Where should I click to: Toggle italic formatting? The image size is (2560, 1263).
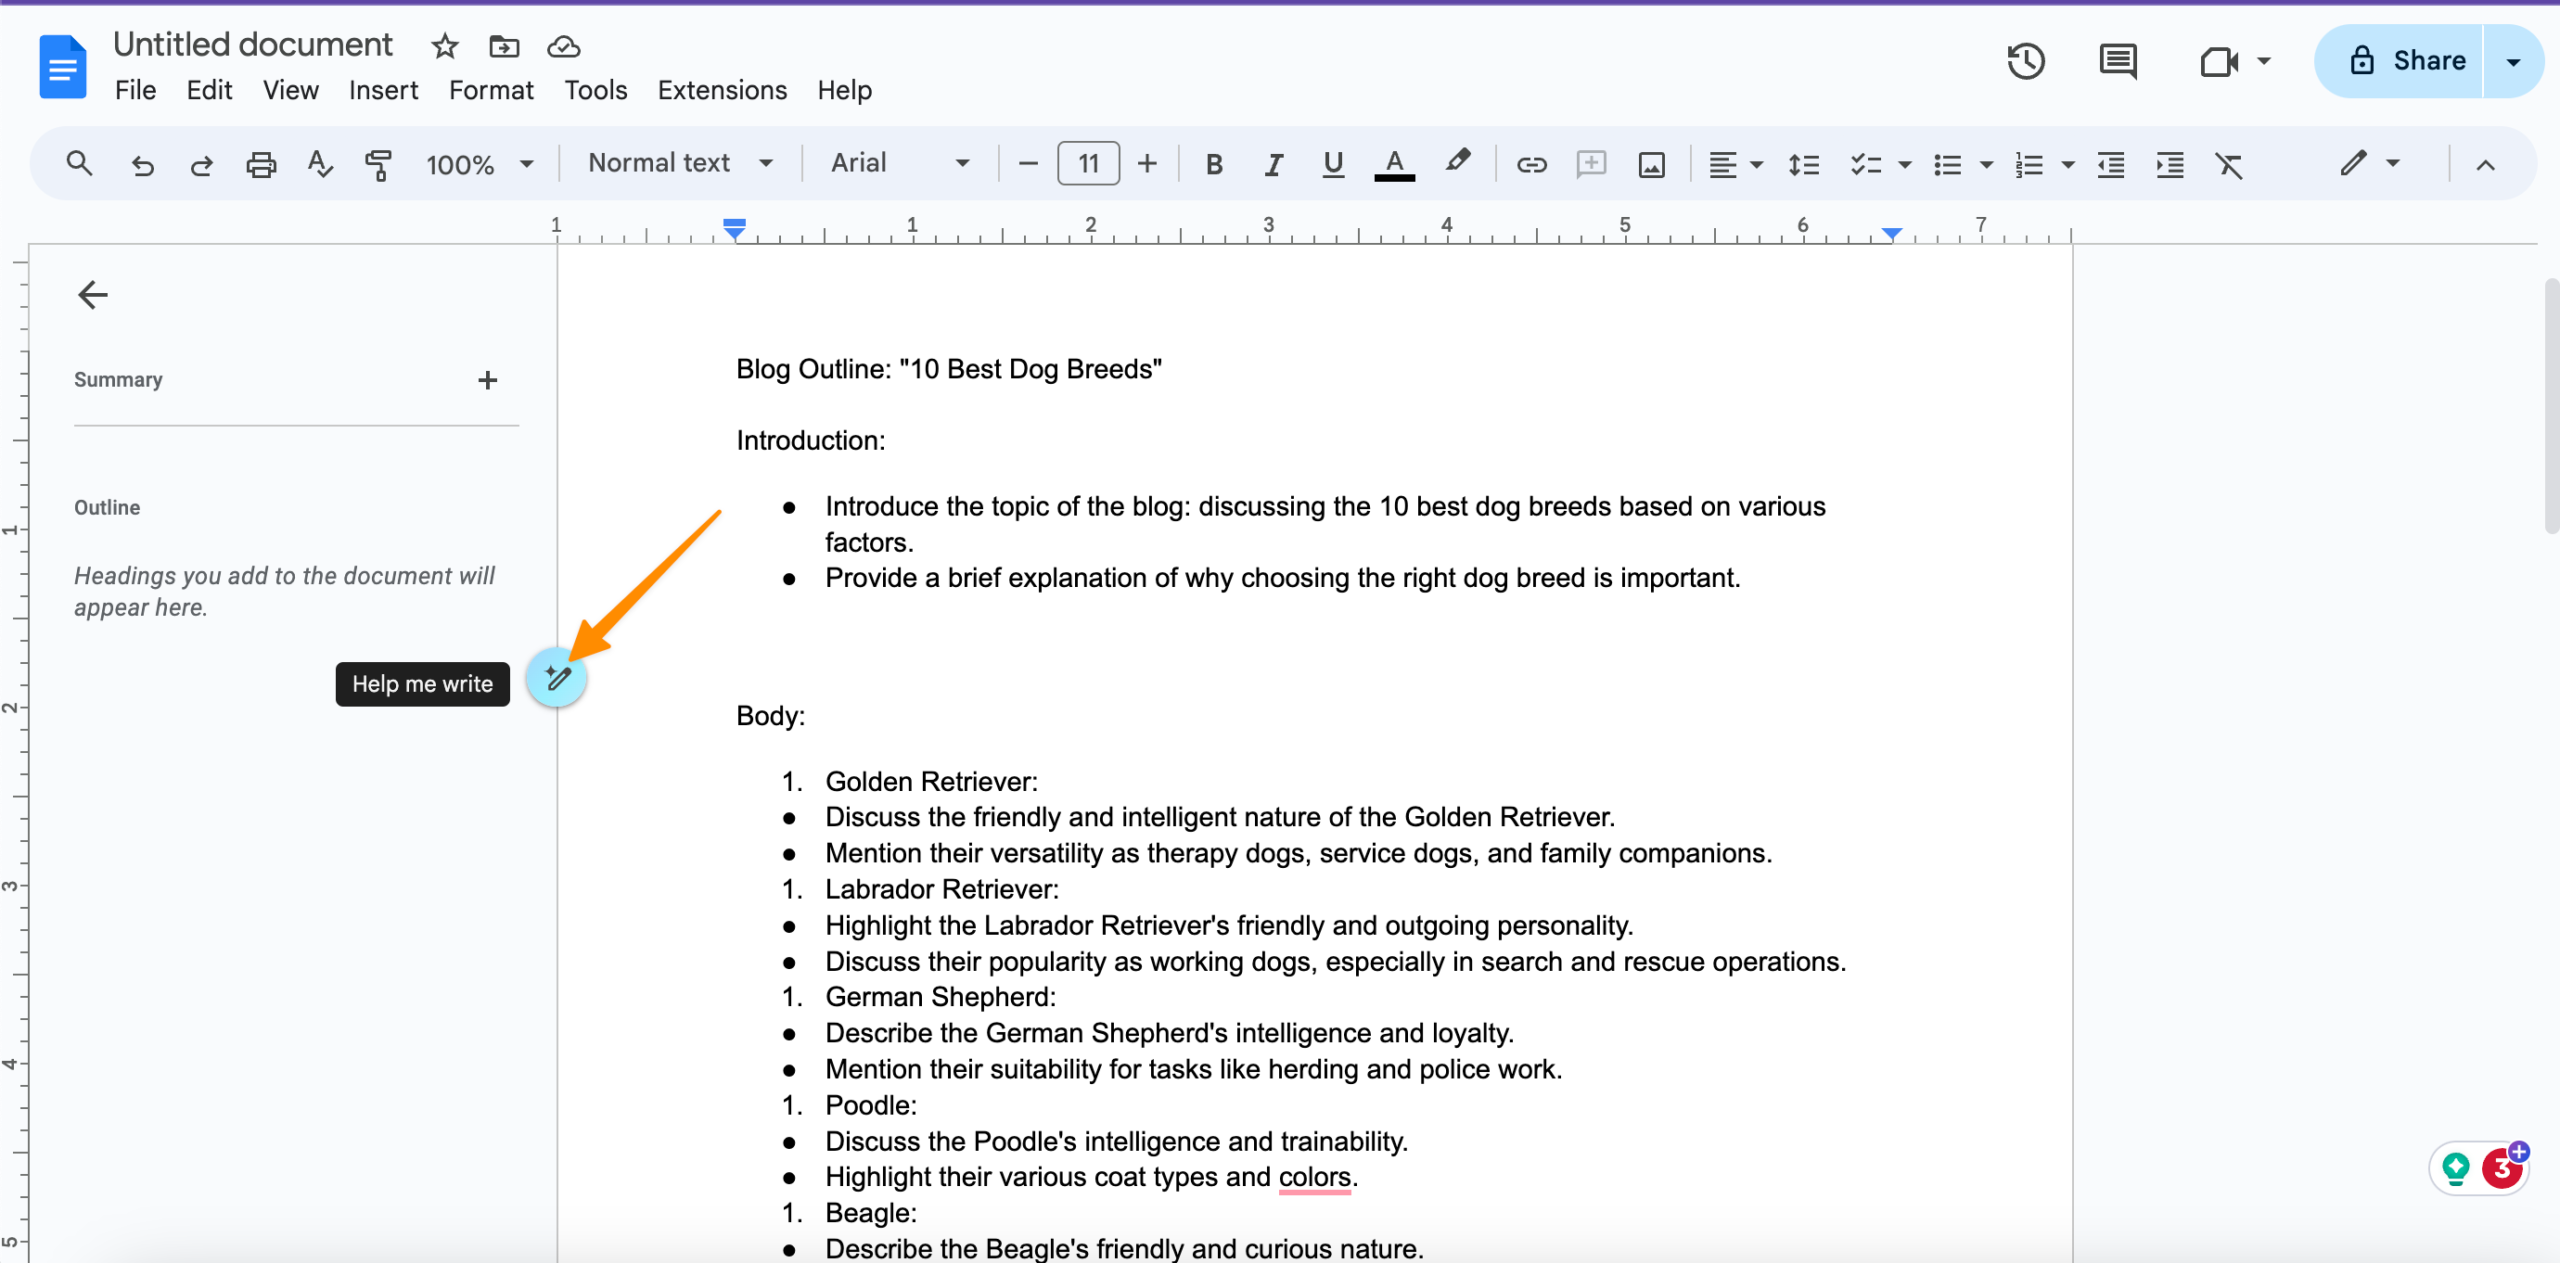click(x=1273, y=164)
